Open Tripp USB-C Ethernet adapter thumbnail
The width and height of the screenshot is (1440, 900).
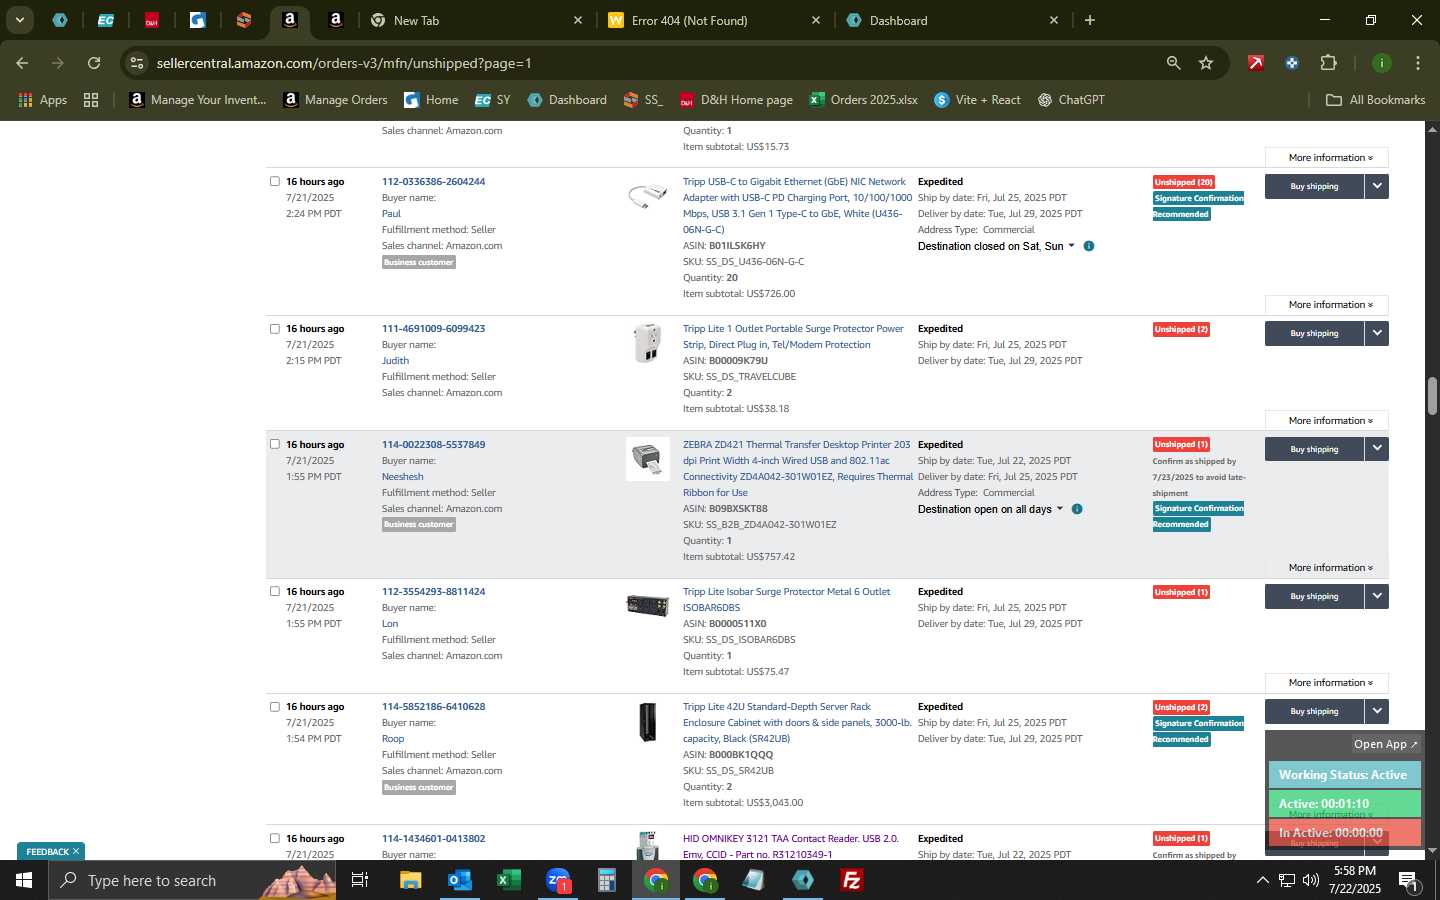click(x=647, y=196)
